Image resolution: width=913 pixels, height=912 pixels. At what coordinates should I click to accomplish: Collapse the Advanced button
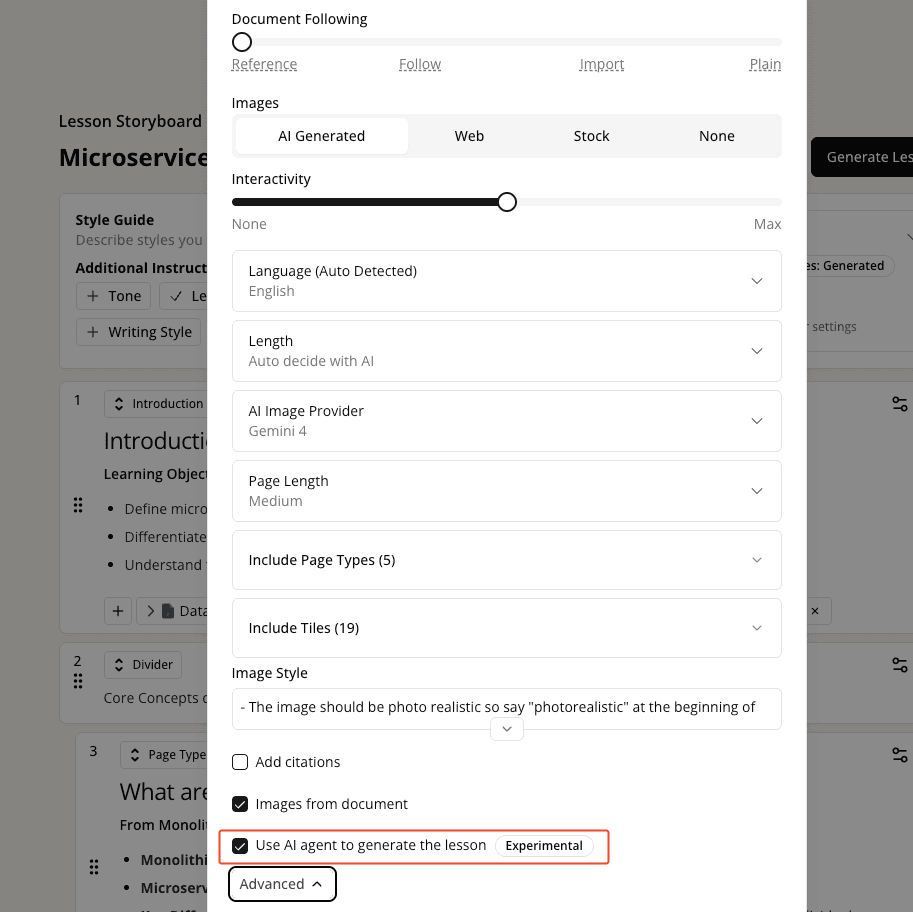282,884
